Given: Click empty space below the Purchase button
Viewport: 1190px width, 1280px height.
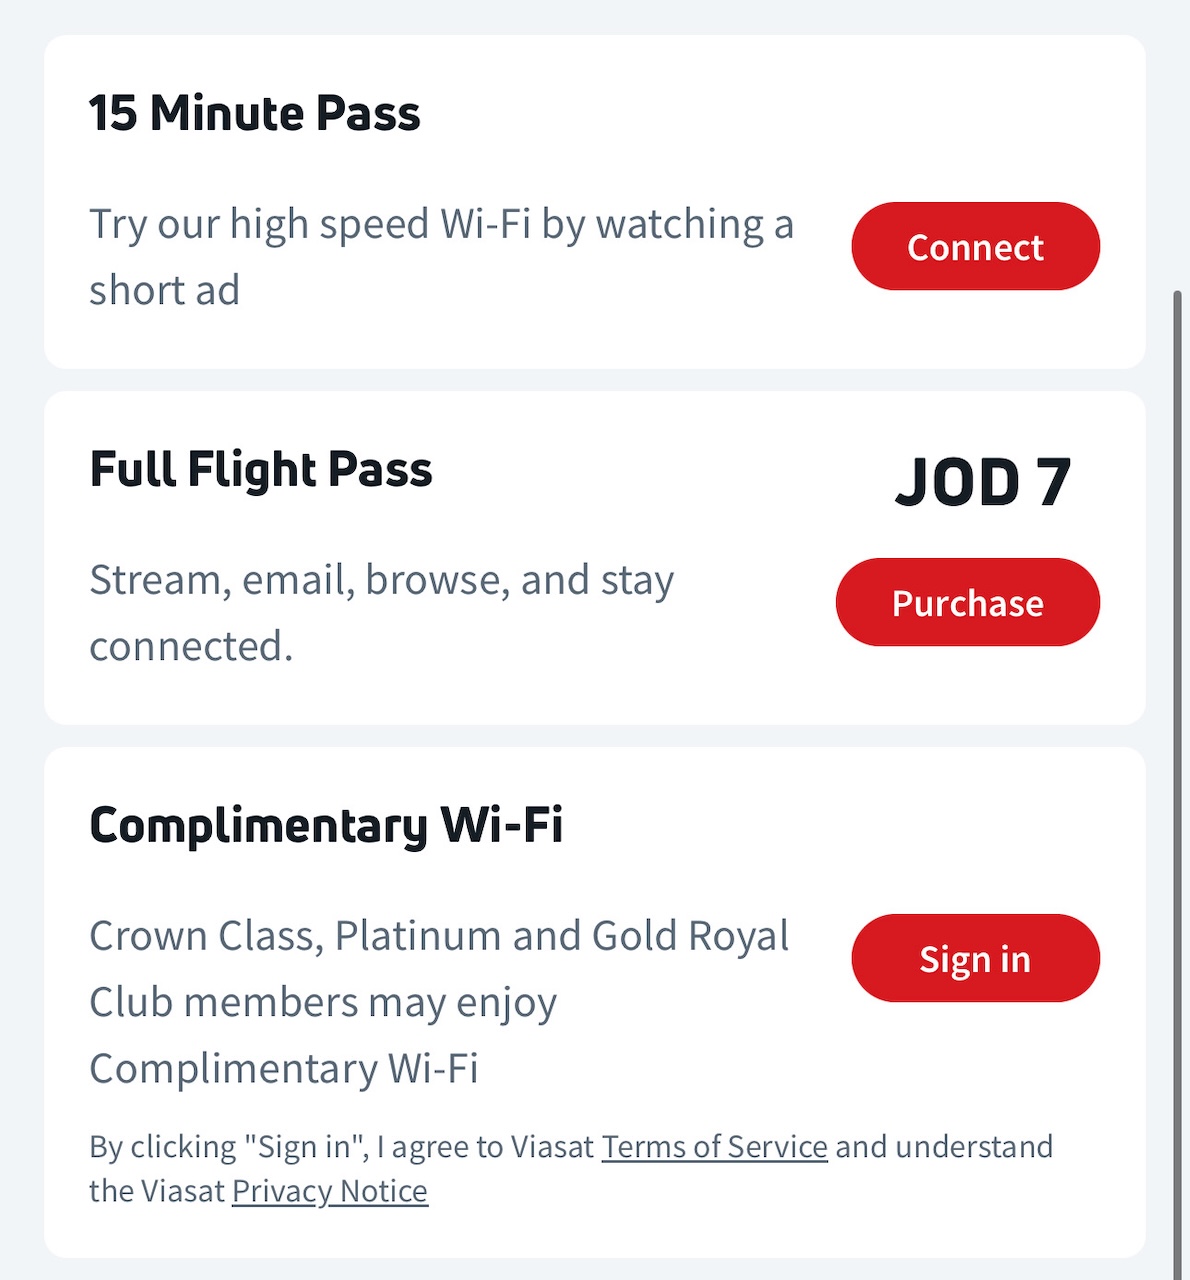Looking at the screenshot, I should tap(967, 688).
